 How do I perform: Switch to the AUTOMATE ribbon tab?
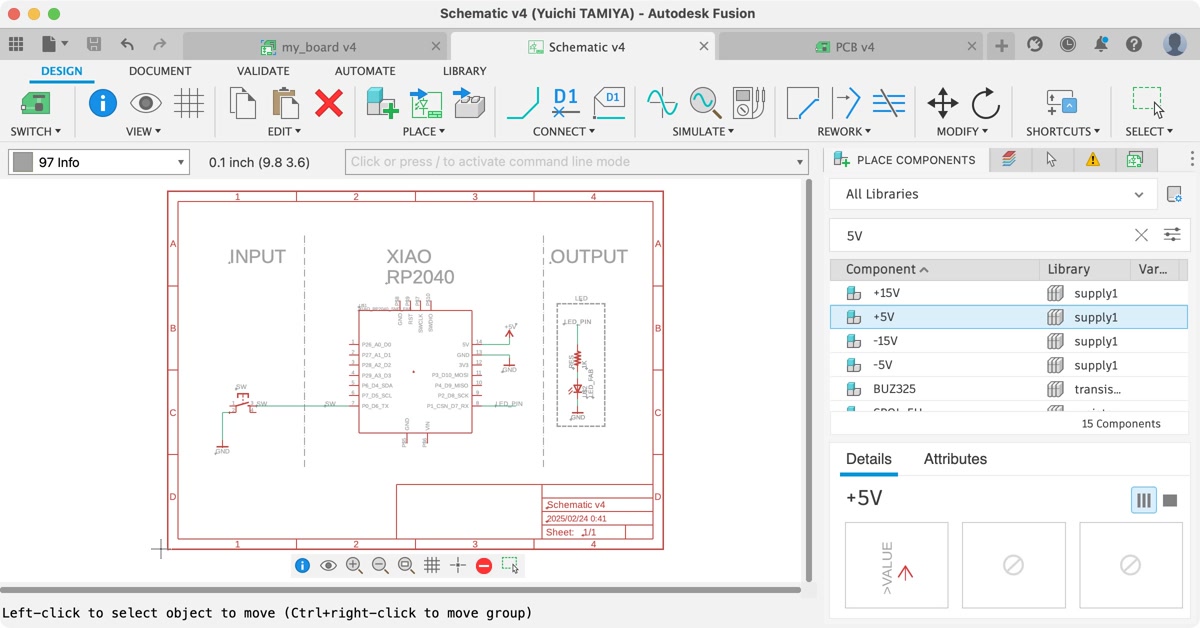365,71
